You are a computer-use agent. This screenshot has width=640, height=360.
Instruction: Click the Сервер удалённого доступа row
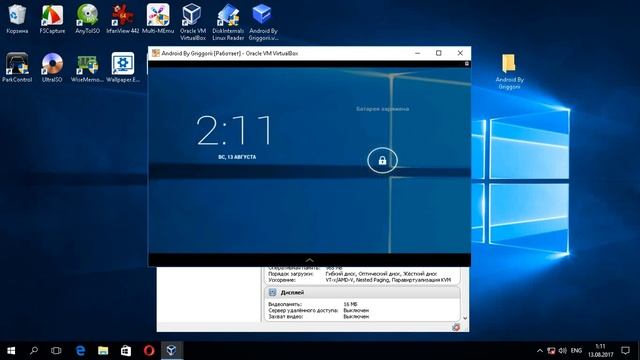318,310
